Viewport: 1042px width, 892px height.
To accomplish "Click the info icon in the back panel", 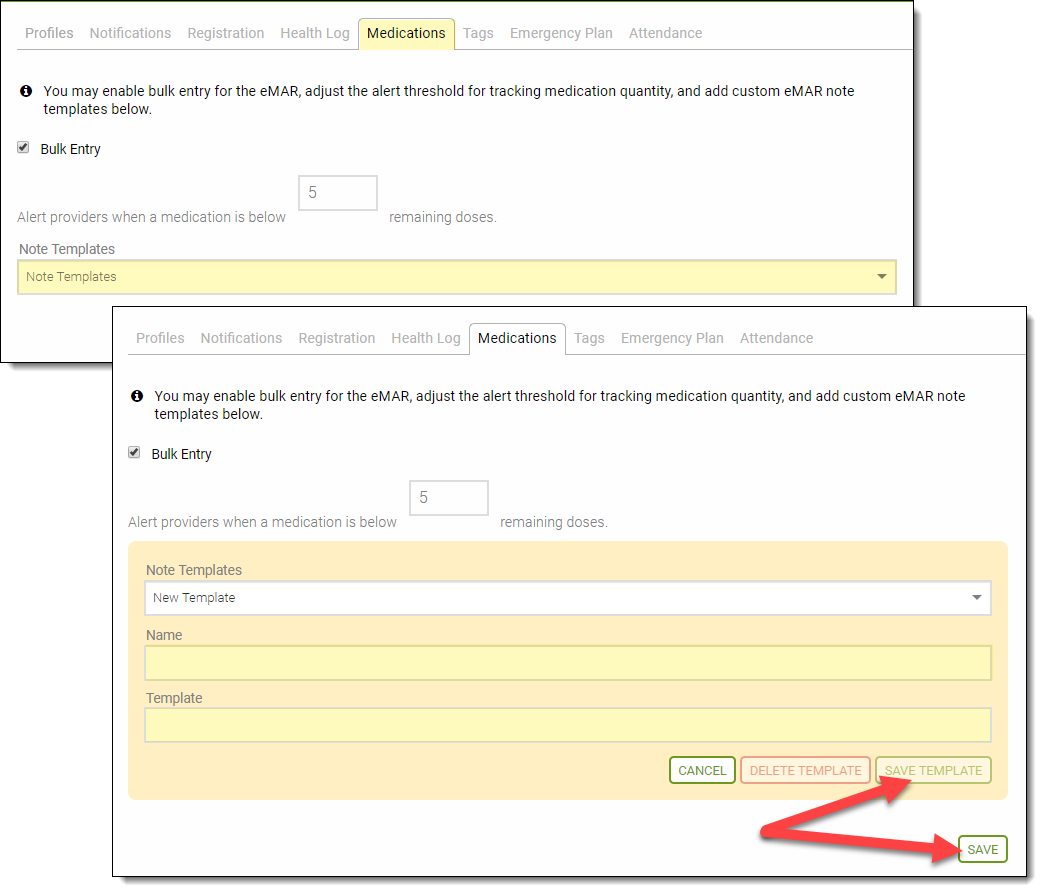I will (x=26, y=91).
